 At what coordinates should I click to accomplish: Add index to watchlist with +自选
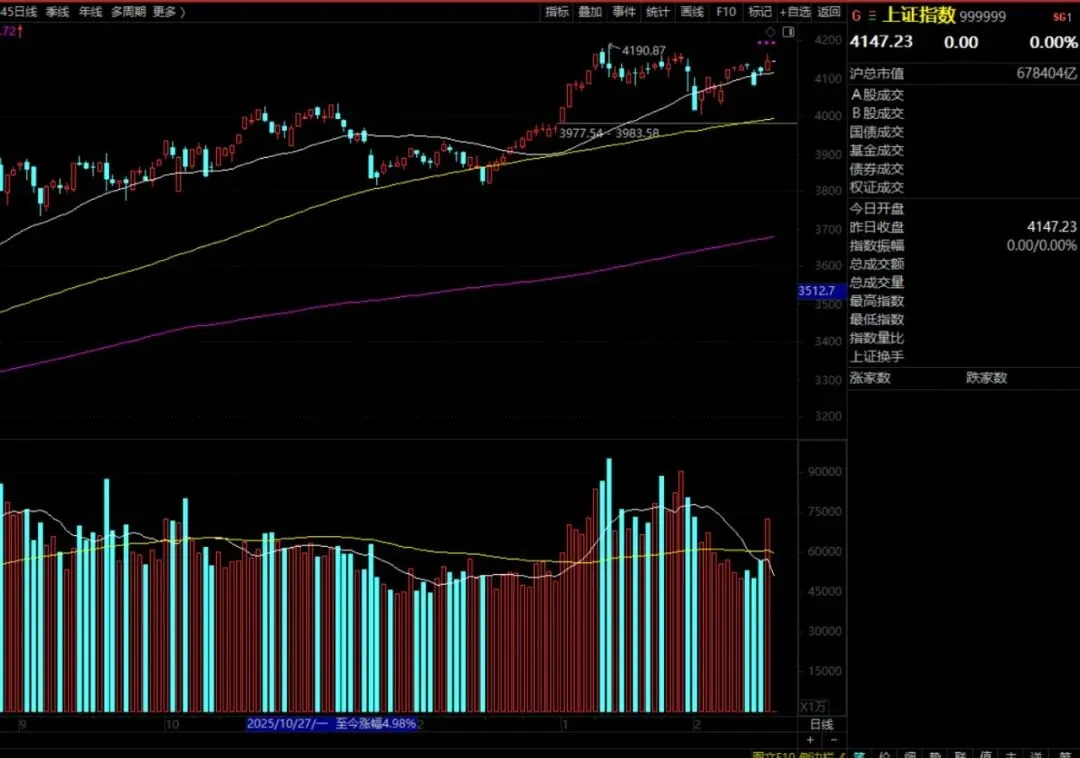(x=795, y=12)
